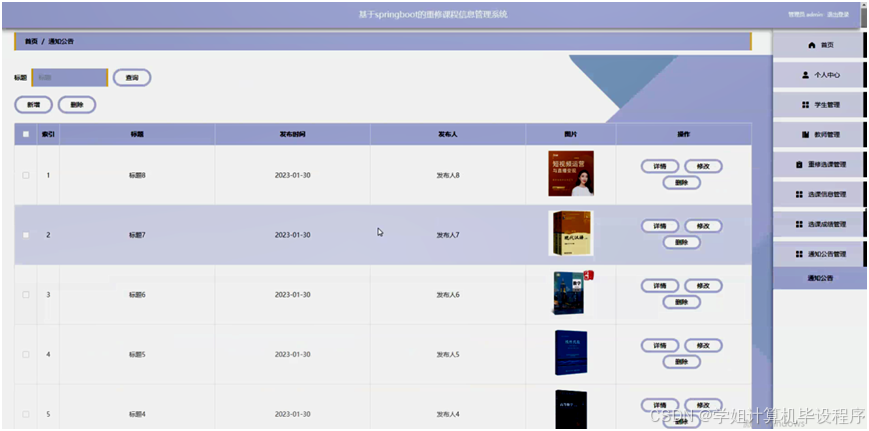Click 修改 for row 标题5
The image size is (869, 431).
click(x=703, y=346)
